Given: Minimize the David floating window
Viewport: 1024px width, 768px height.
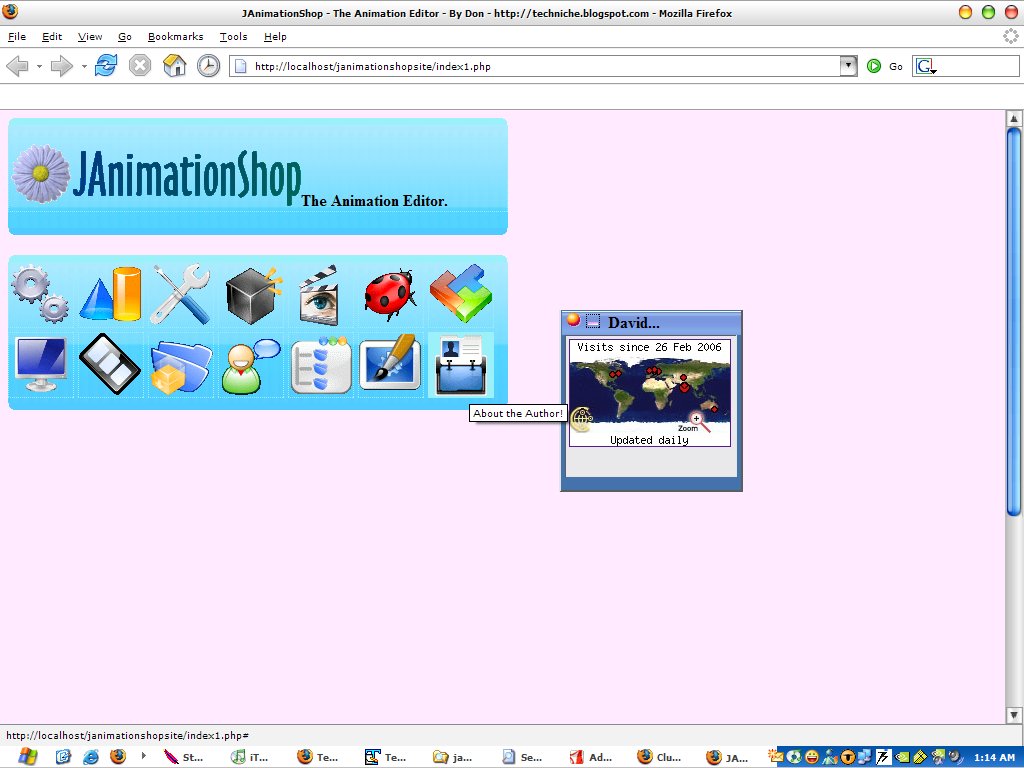Looking at the screenshot, I should point(592,321).
